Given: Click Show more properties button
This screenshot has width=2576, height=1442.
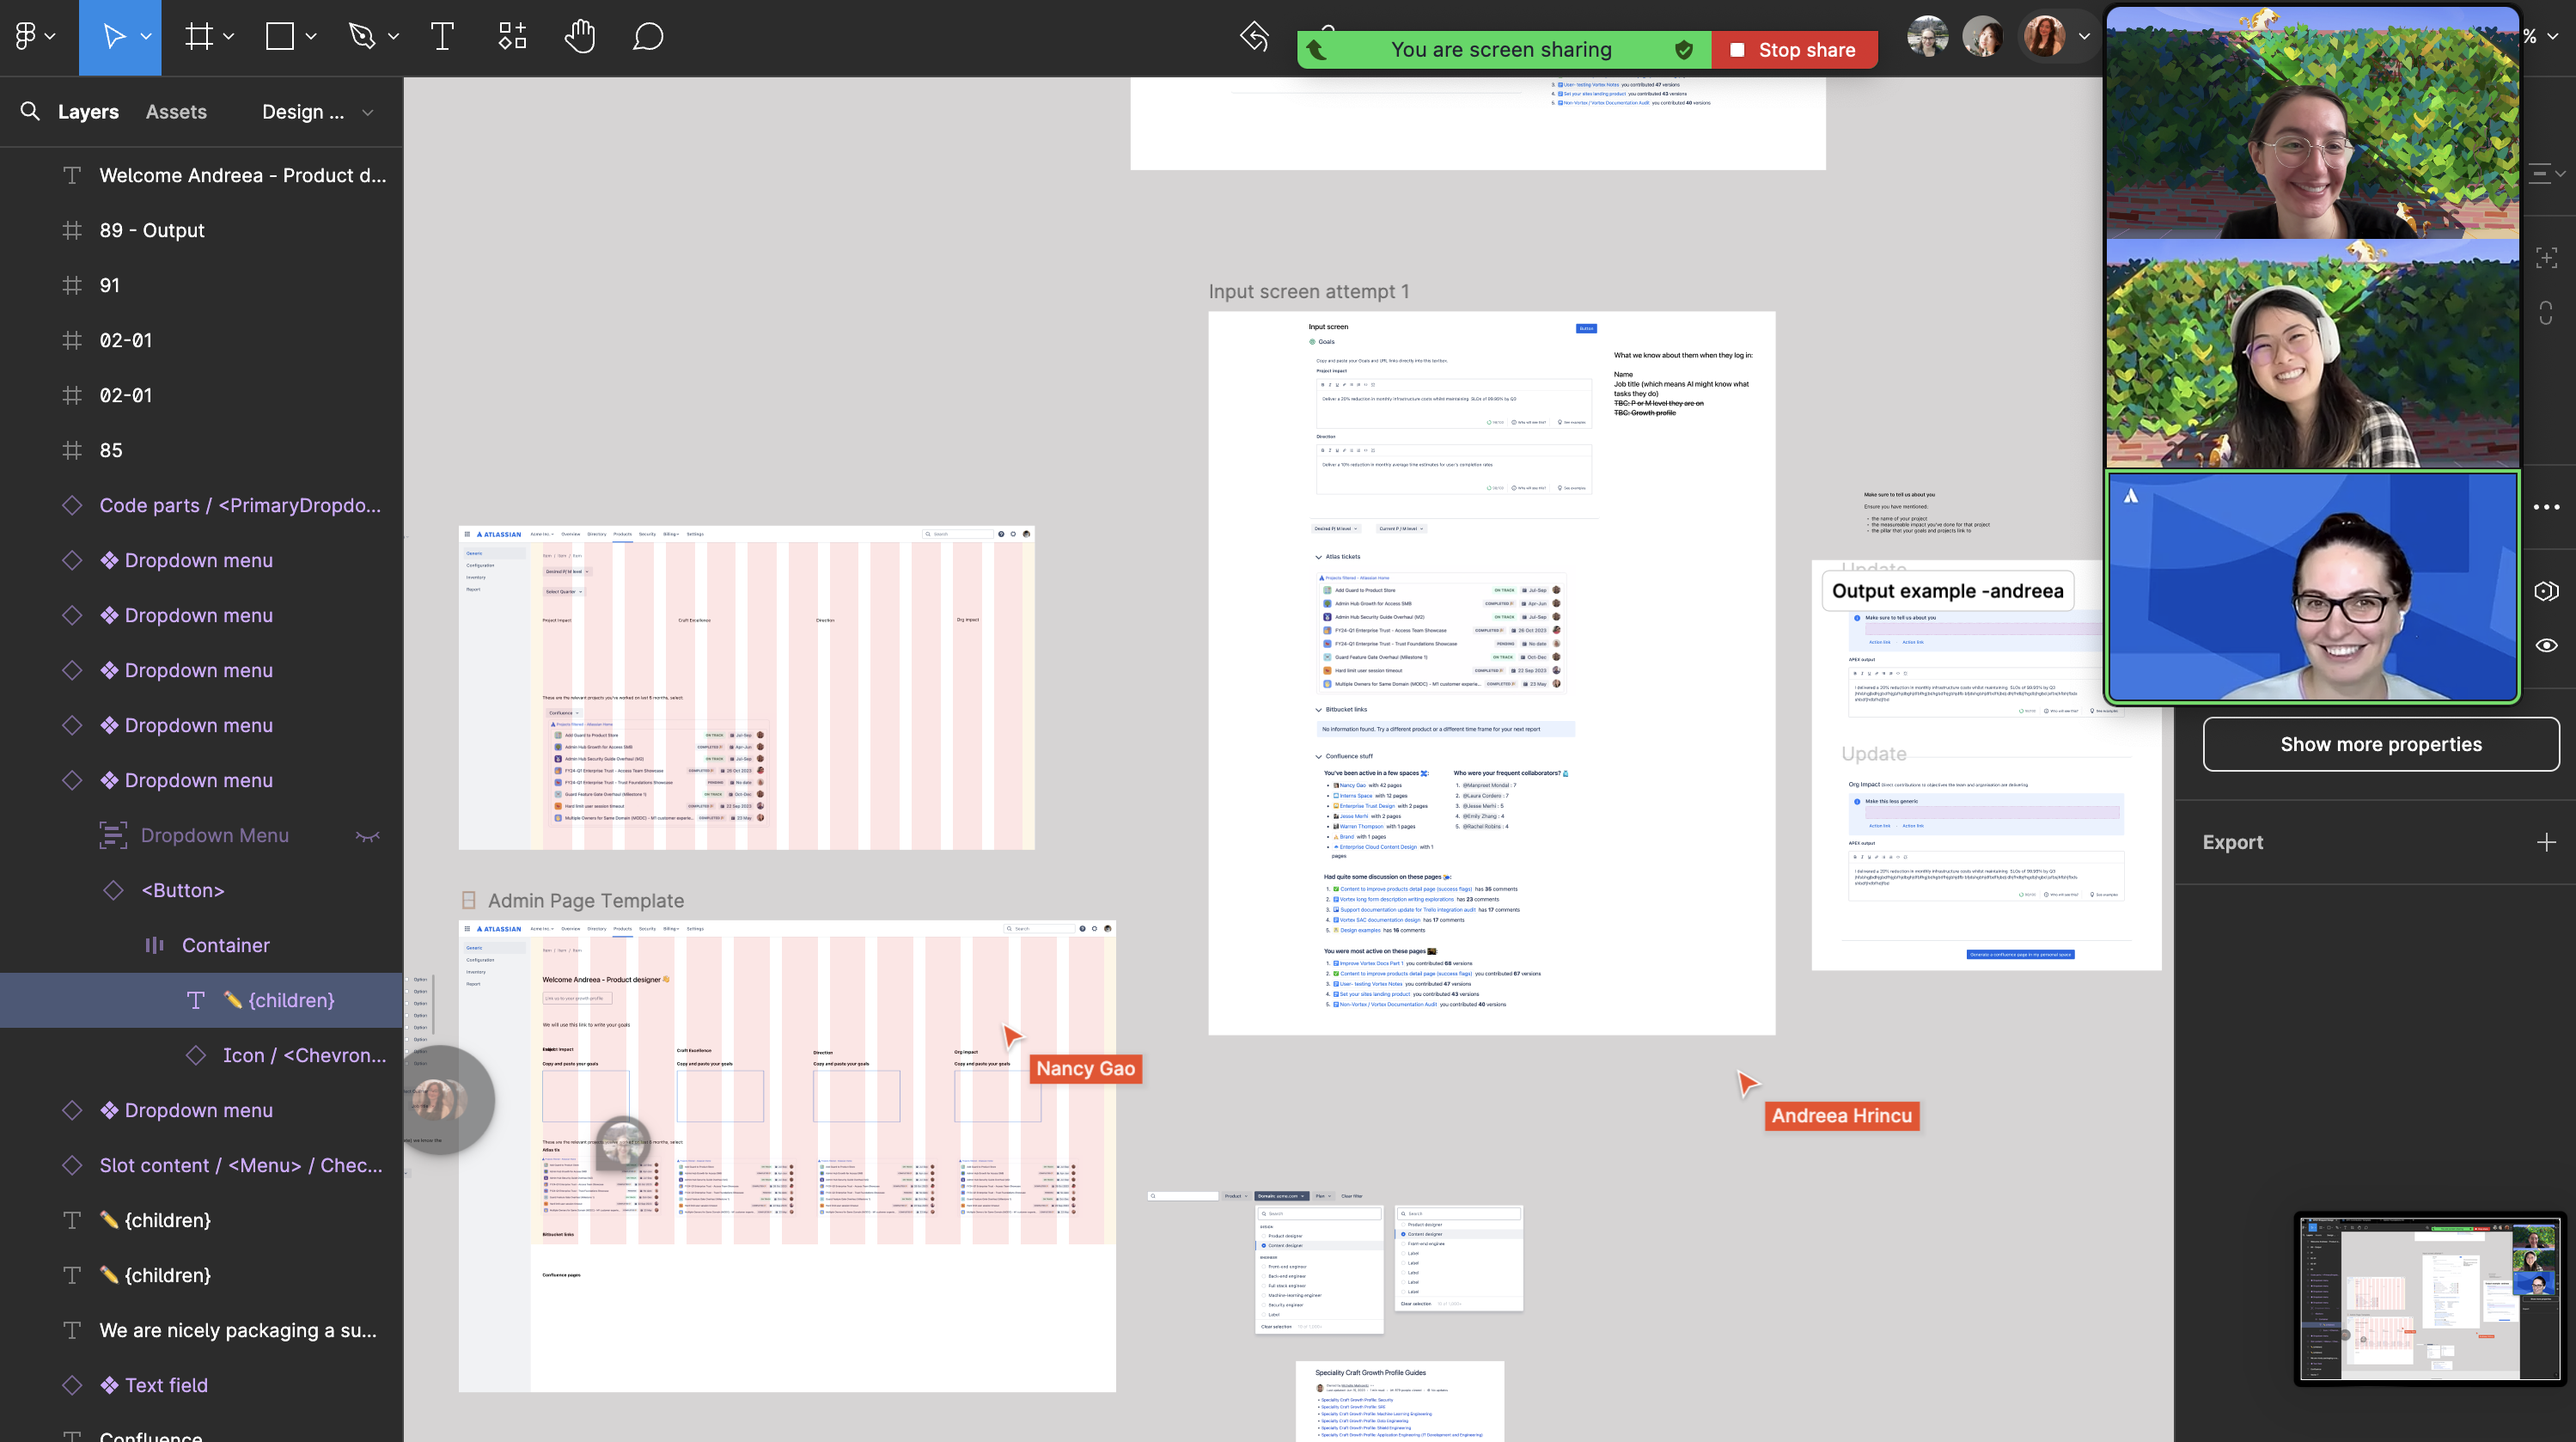Looking at the screenshot, I should click(2380, 744).
